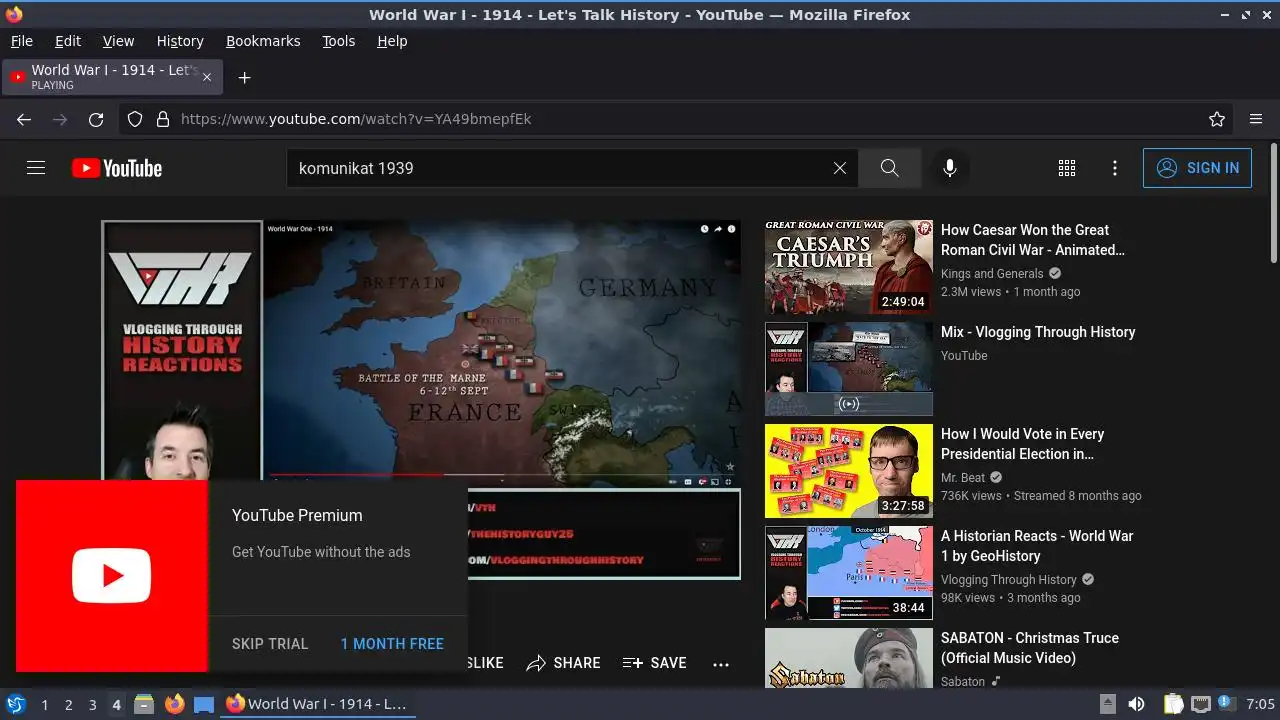
Task: Switch to workspace 1
Action: 44,705
